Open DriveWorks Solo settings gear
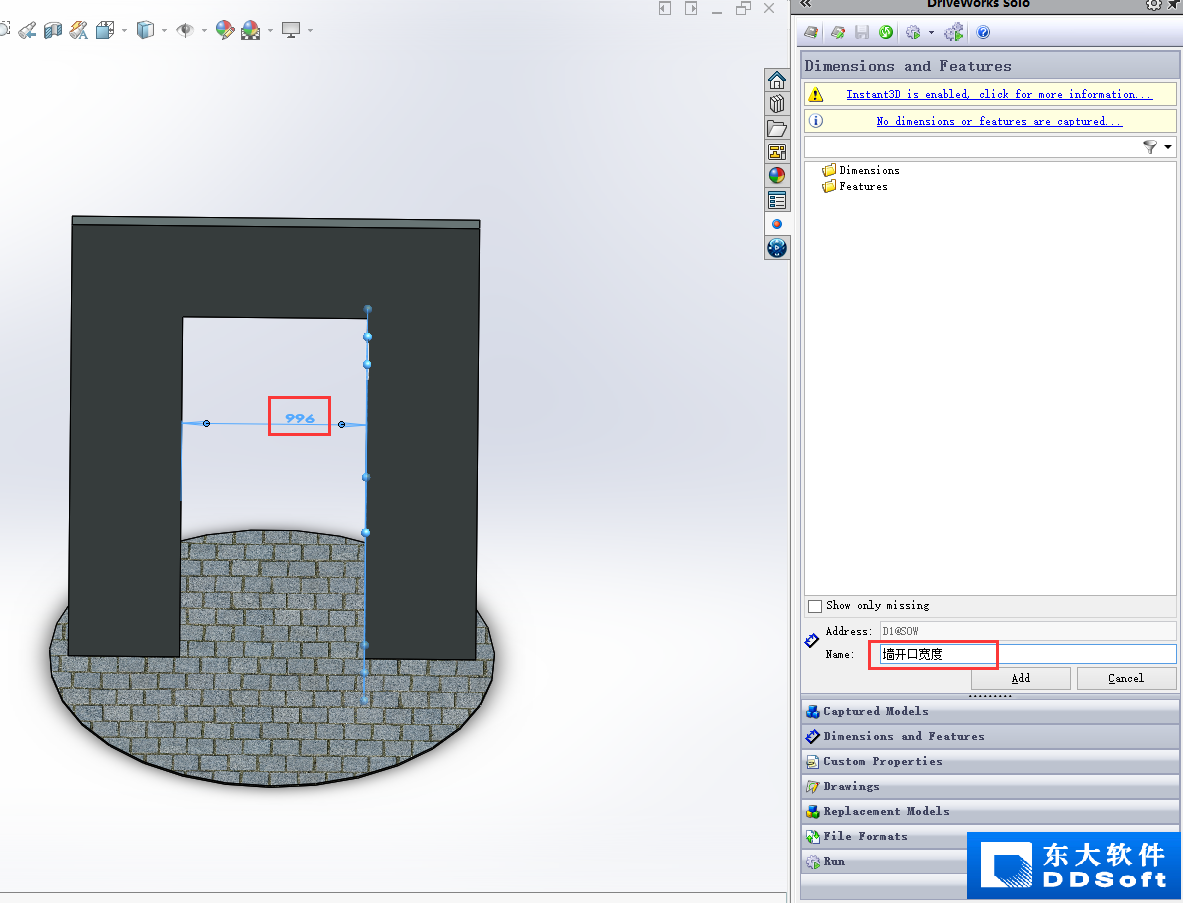Viewport: 1183px width, 903px height. tap(1153, 5)
